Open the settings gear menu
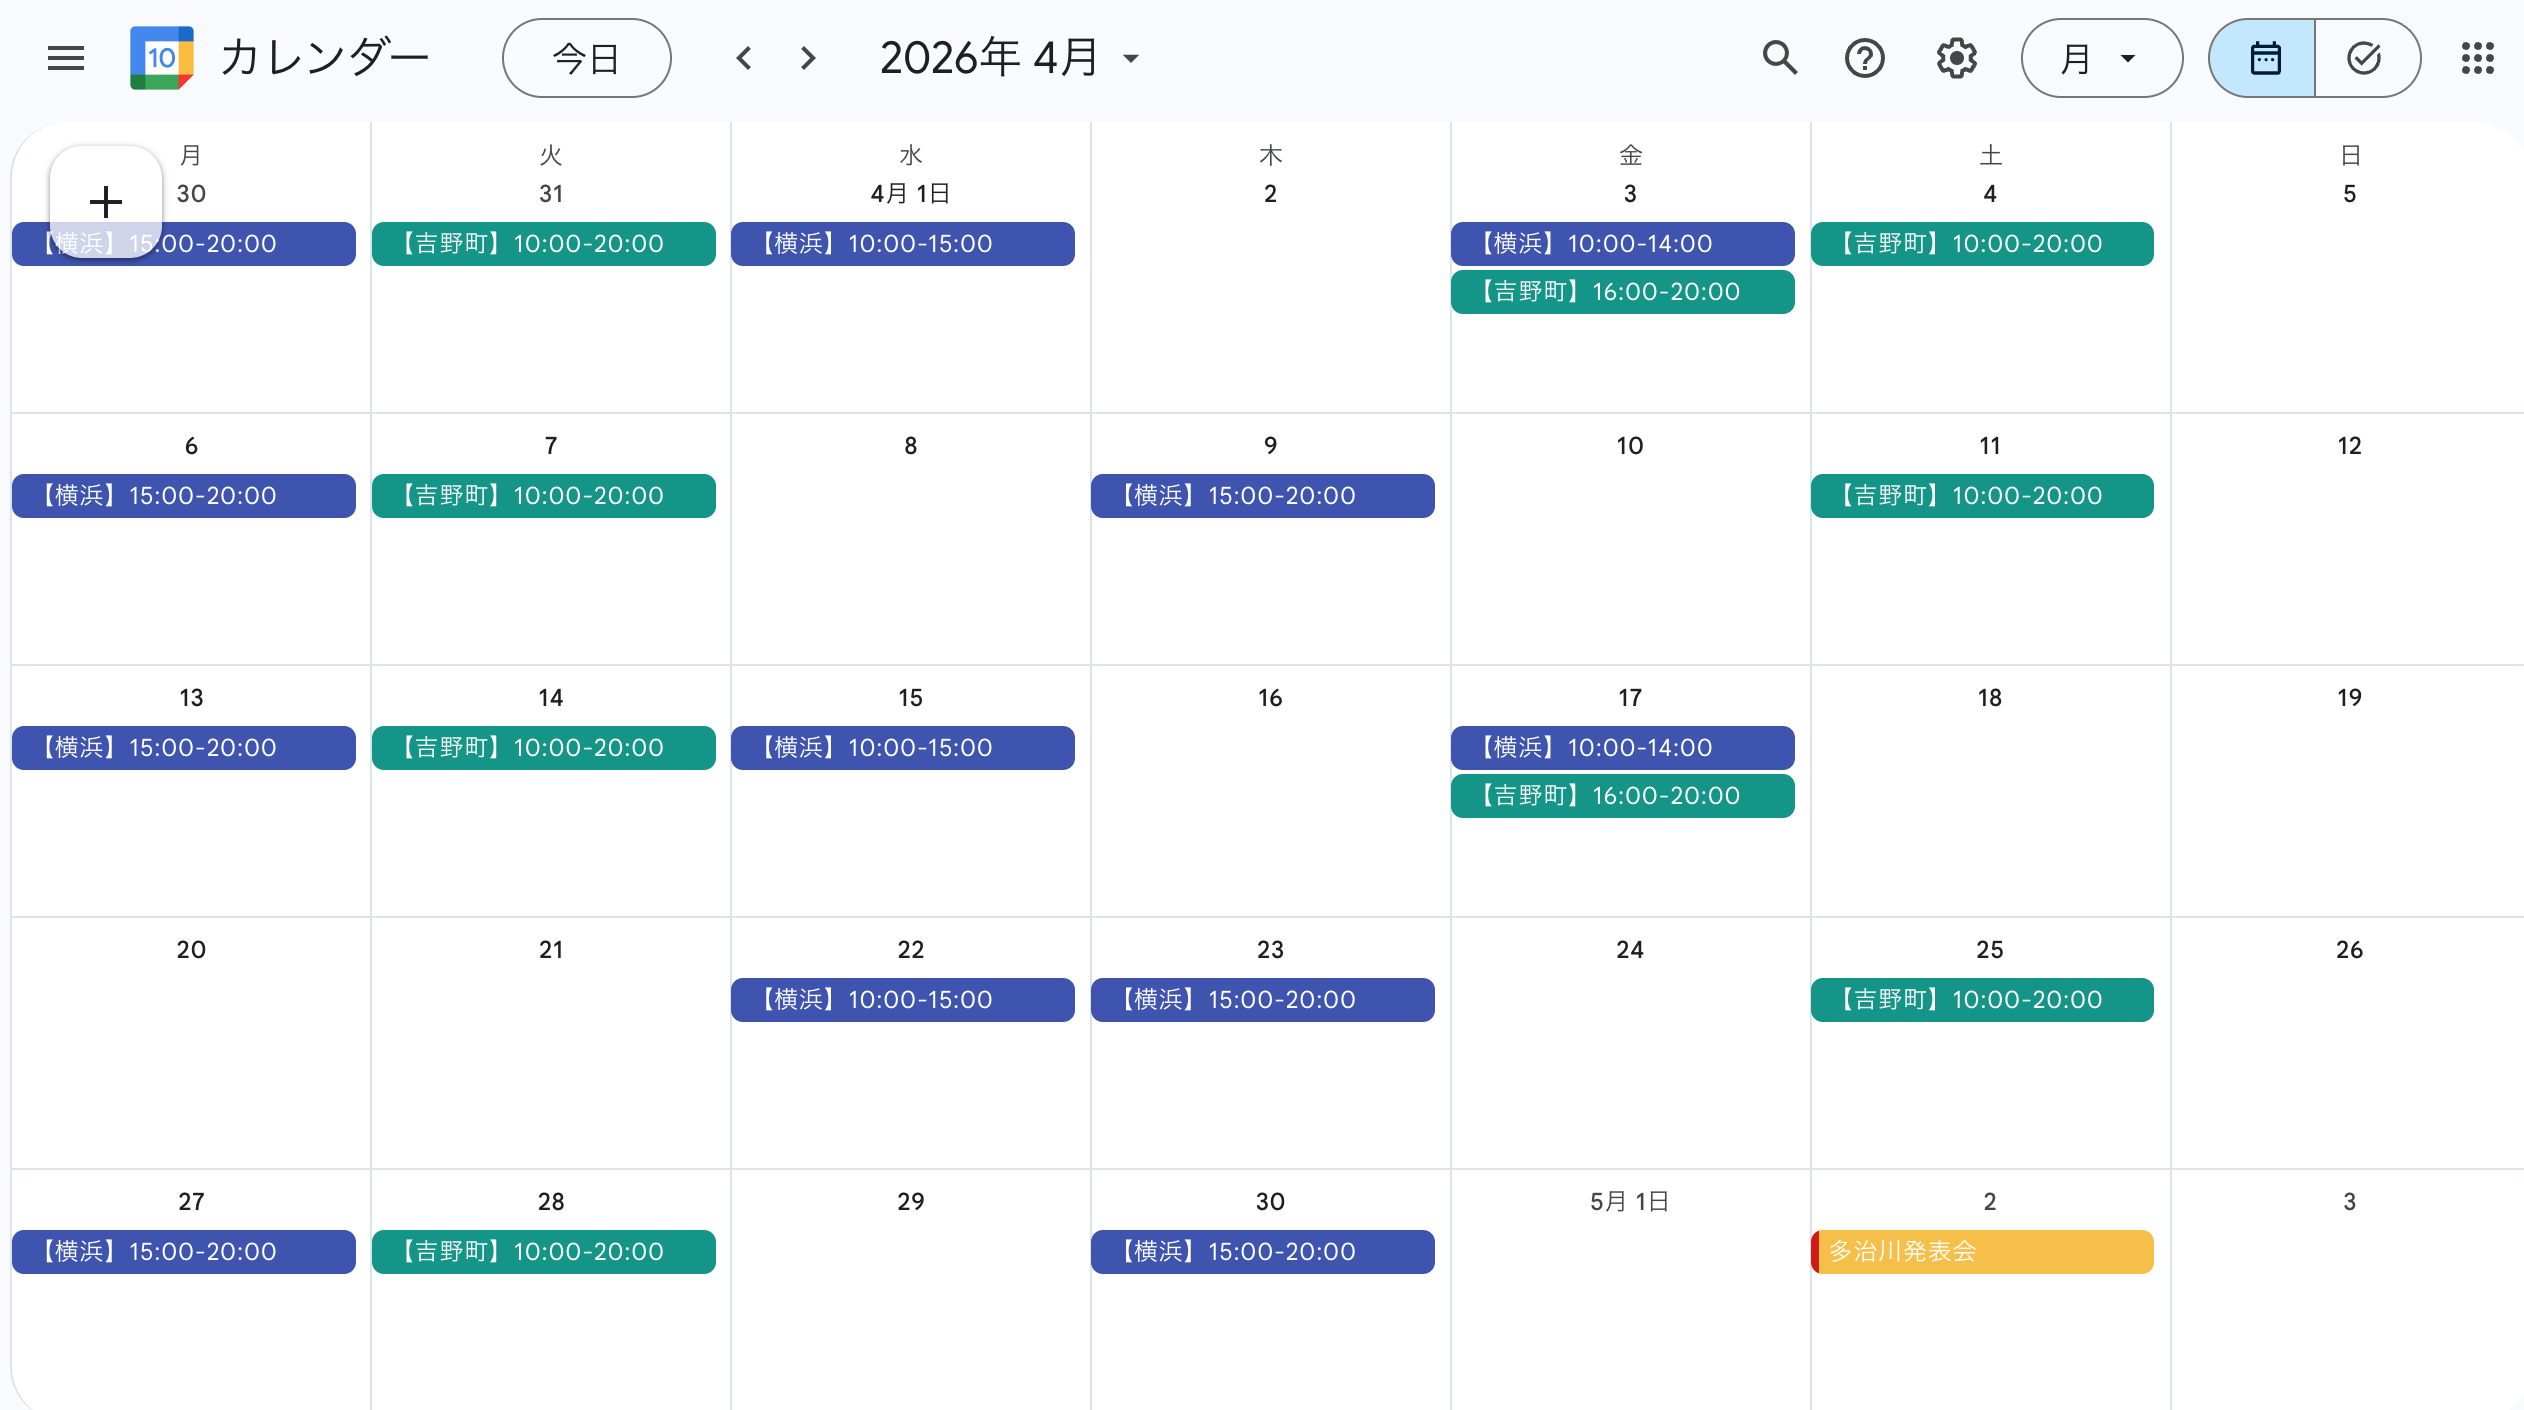The width and height of the screenshot is (2524, 1410). coord(1956,58)
